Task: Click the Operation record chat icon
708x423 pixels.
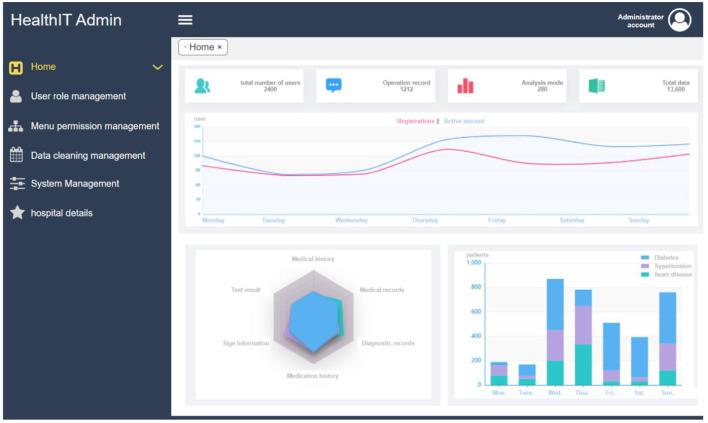Action: click(x=334, y=86)
